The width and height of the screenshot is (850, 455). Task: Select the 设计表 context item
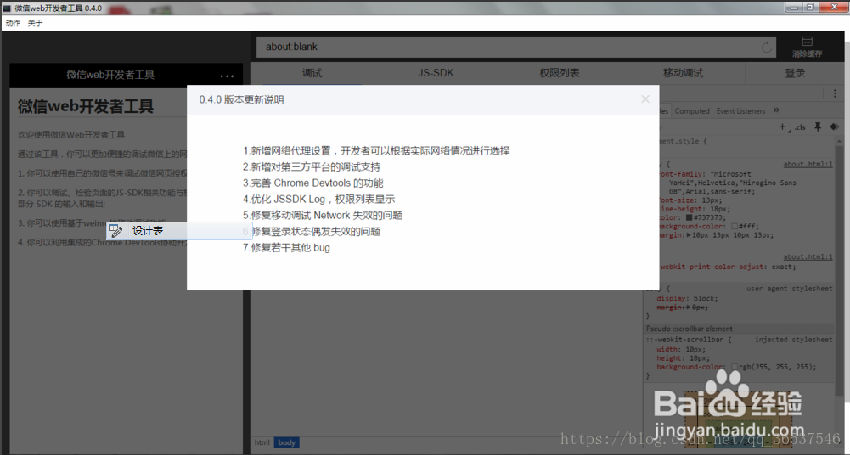[147, 231]
